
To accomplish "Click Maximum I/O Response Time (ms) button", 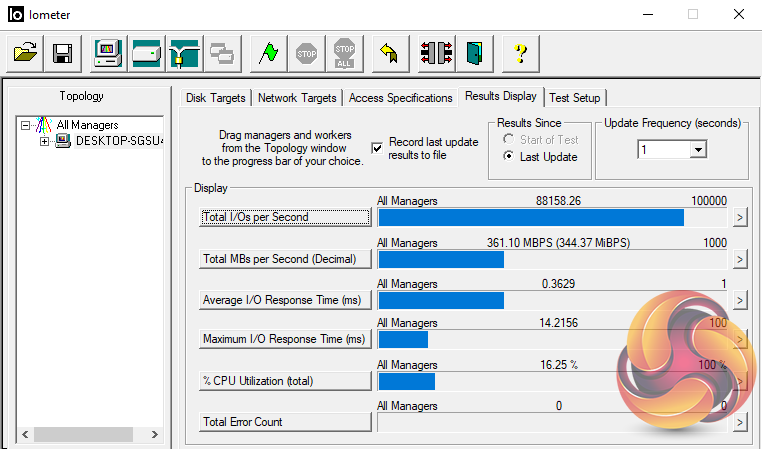I will point(285,339).
